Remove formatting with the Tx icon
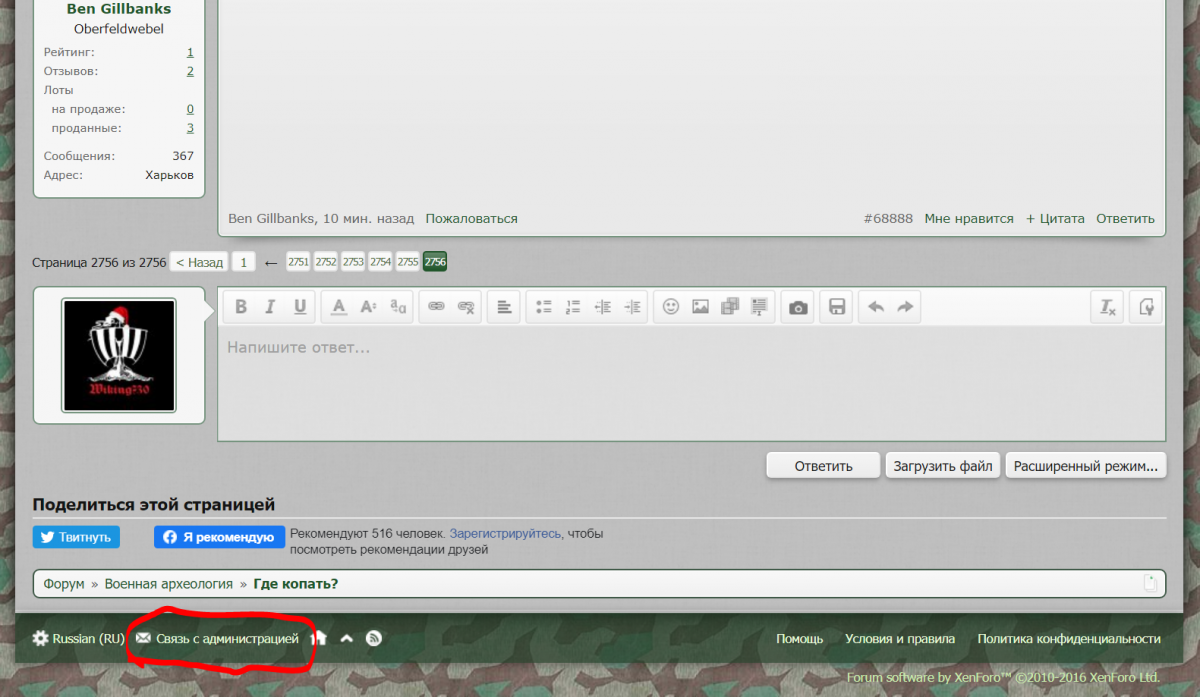 (x=1108, y=307)
